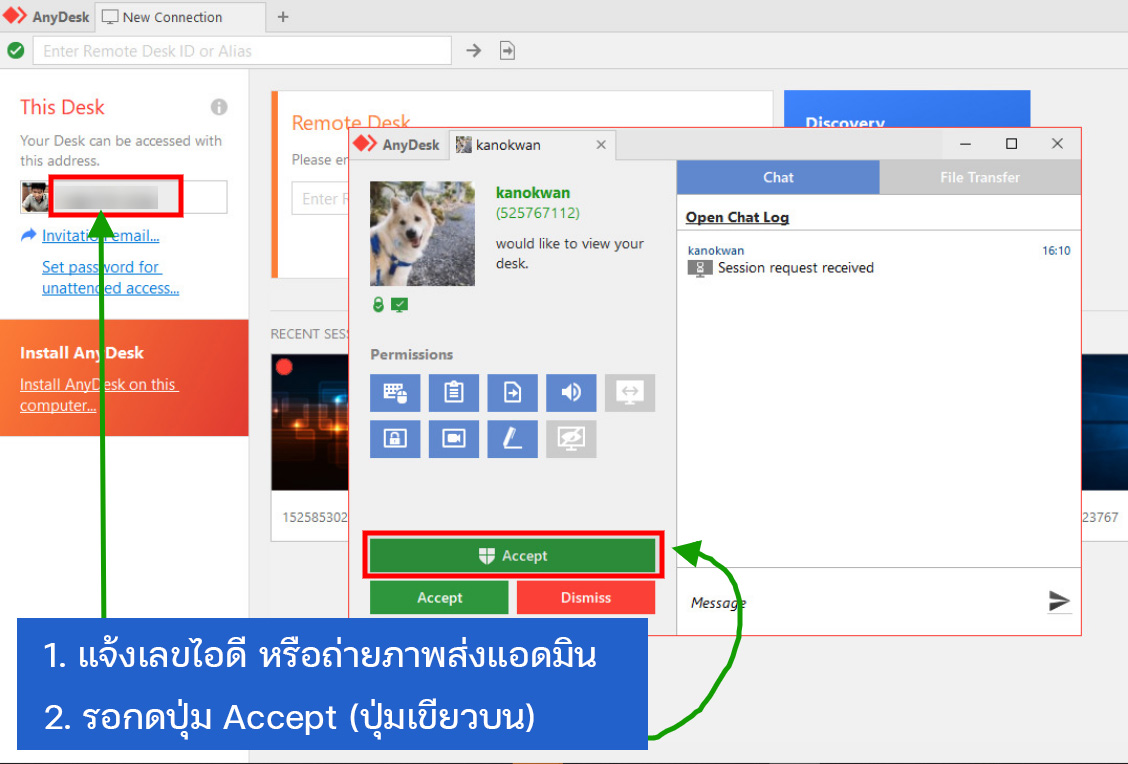Dismiss the session request
Viewport: 1128px width, 764px height.
pyautogui.click(x=586, y=598)
